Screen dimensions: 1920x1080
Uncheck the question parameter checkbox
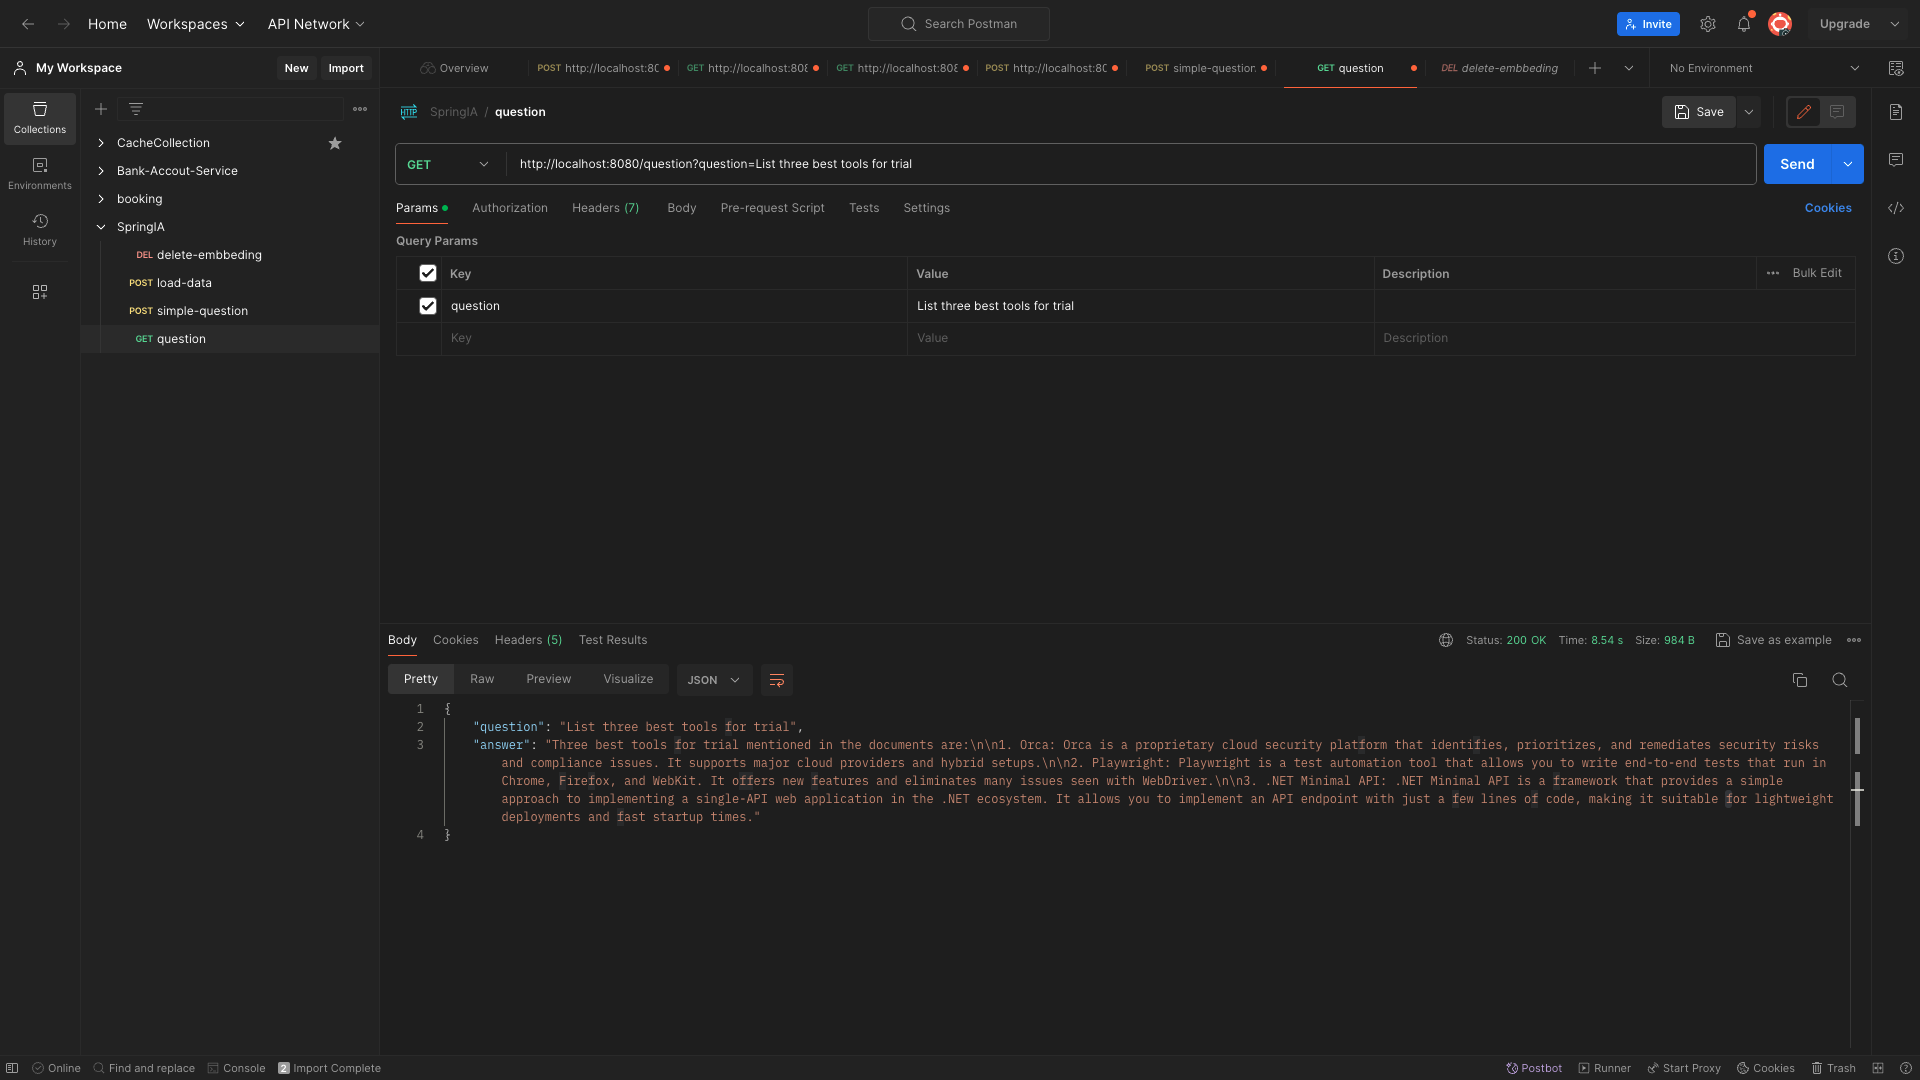coord(428,306)
